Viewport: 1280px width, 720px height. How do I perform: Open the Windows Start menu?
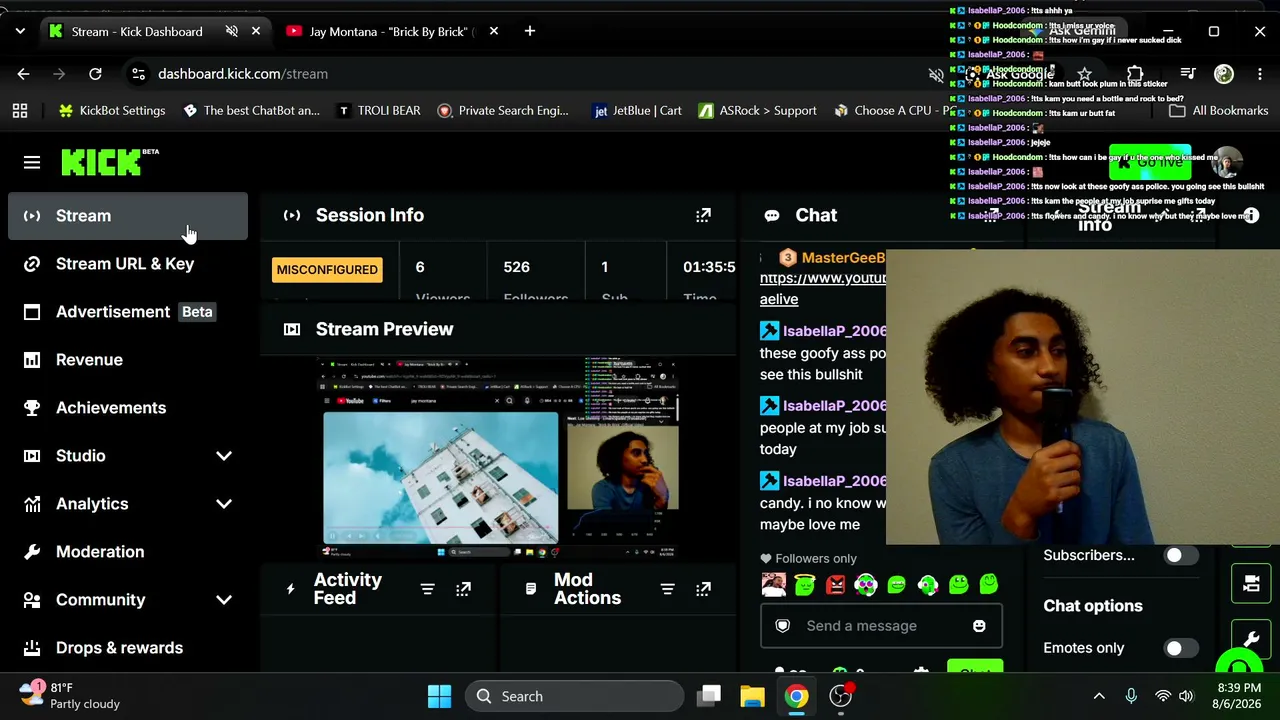coord(439,696)
